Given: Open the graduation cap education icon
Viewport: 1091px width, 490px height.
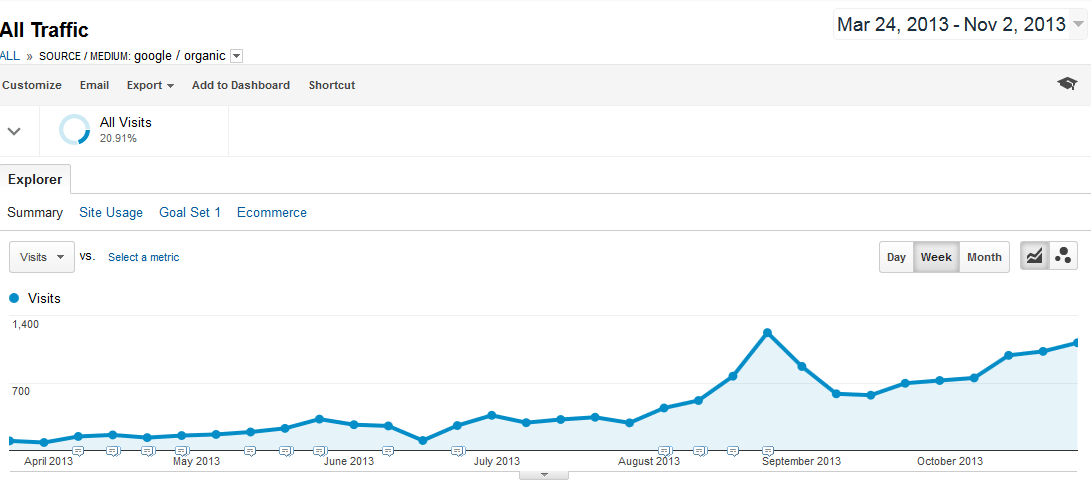Looking at the screenshot, I should [1067, 84].
